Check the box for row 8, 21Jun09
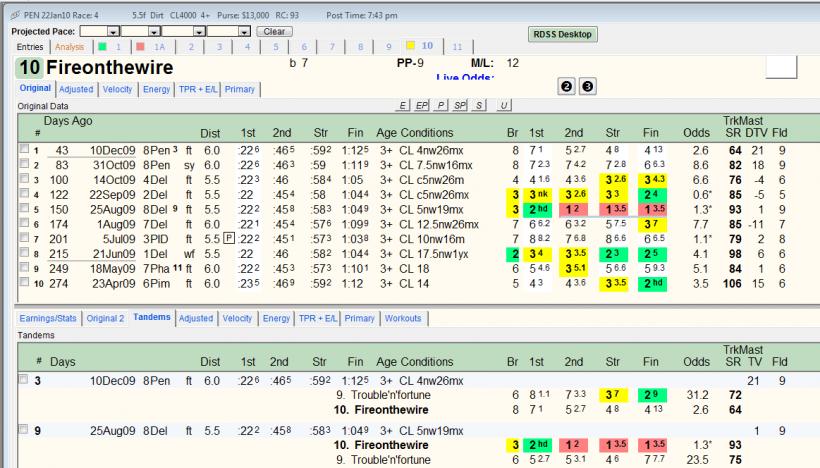Screen dimensions: 820x468 (24, 253)
